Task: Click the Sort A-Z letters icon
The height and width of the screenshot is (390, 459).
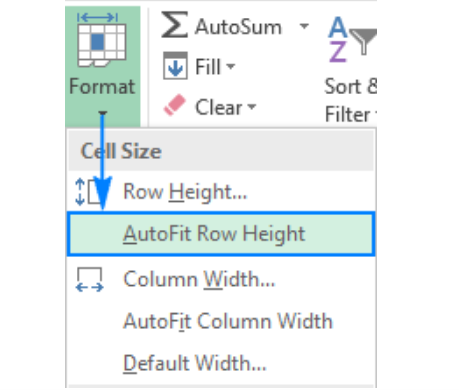Action: click(x=338, y=40)
